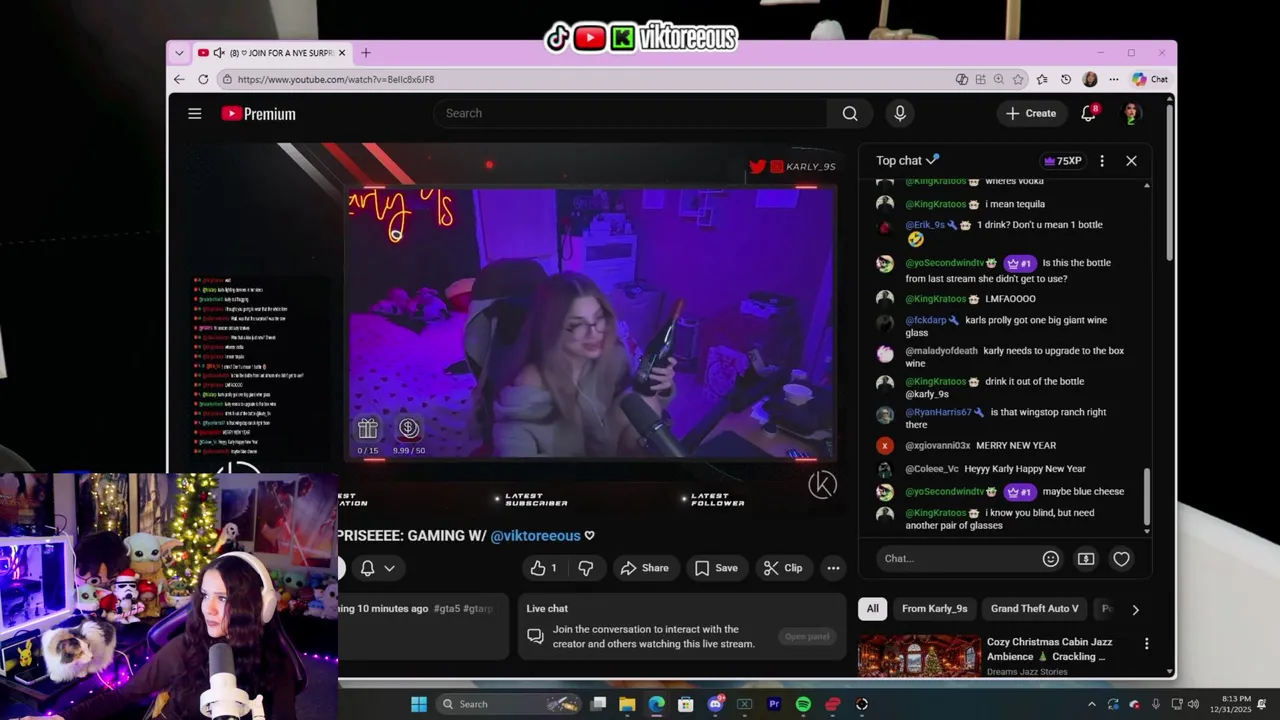Open browser history clock icon

[x=1066, y=79]
